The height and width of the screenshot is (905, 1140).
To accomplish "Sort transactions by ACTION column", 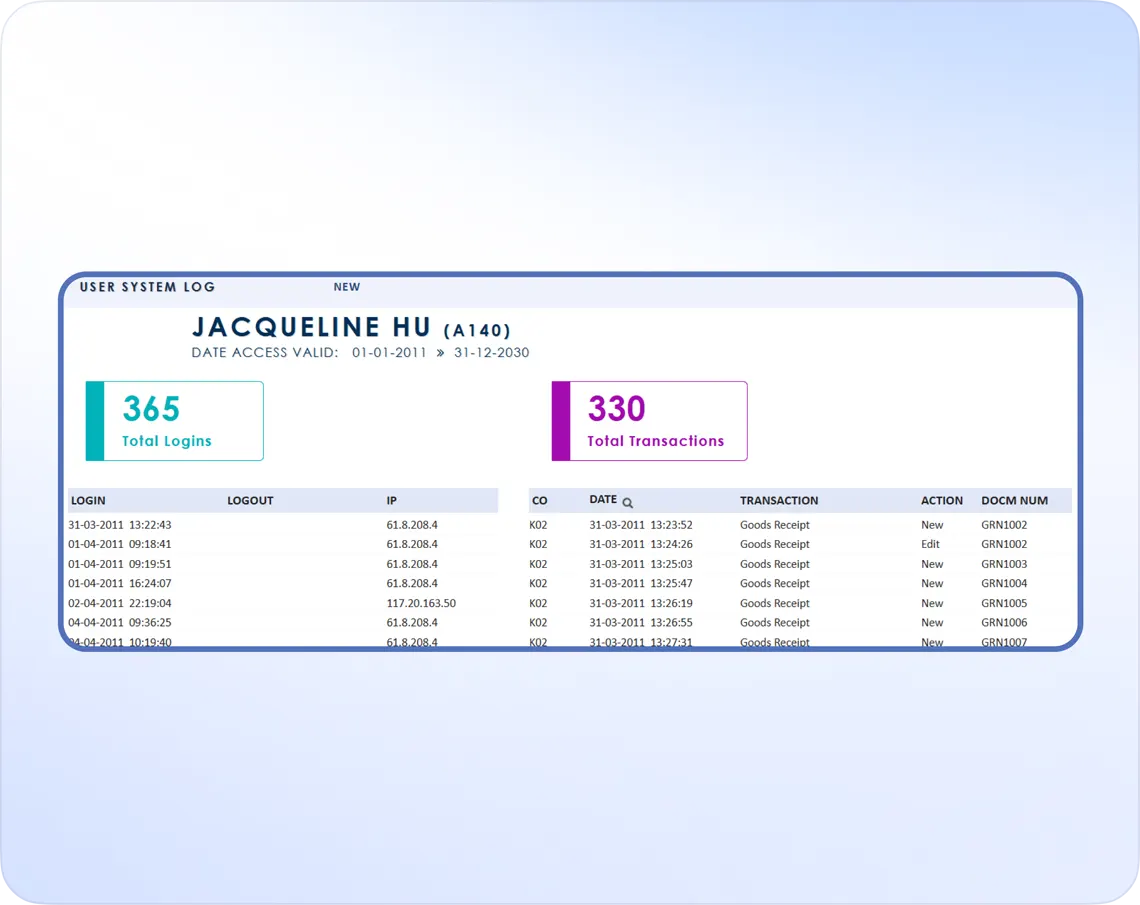I will [x=941, y=500].
